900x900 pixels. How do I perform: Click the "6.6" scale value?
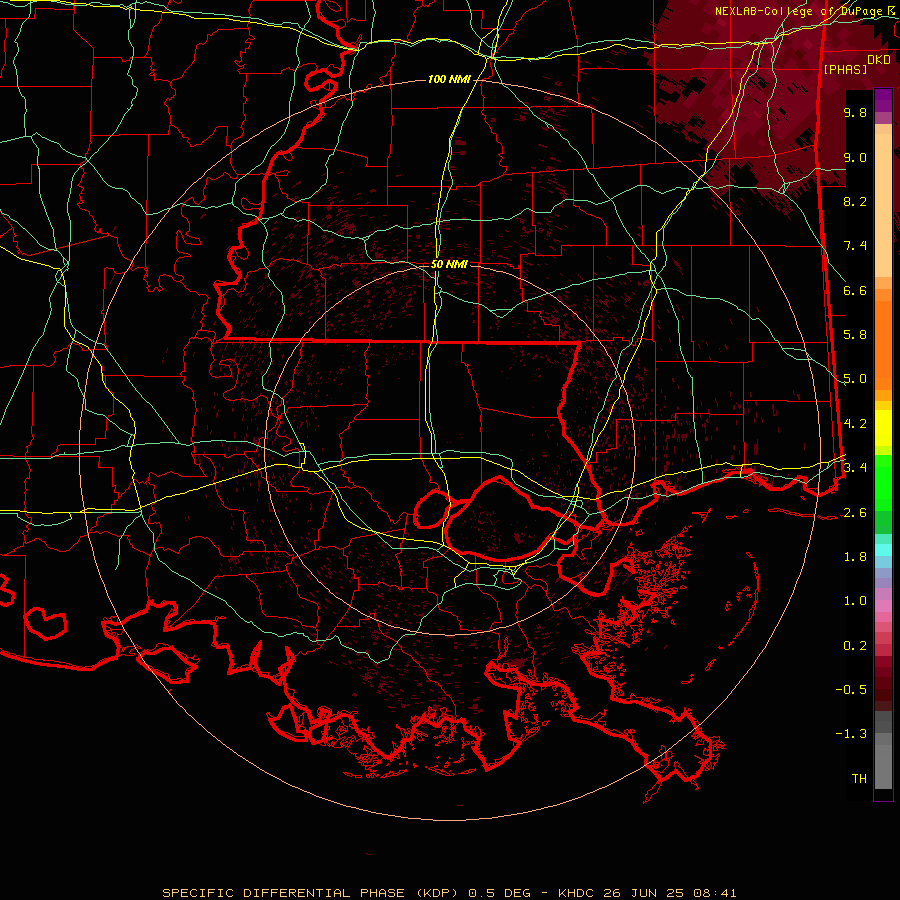pyautogui.click(x=855, y=290)
